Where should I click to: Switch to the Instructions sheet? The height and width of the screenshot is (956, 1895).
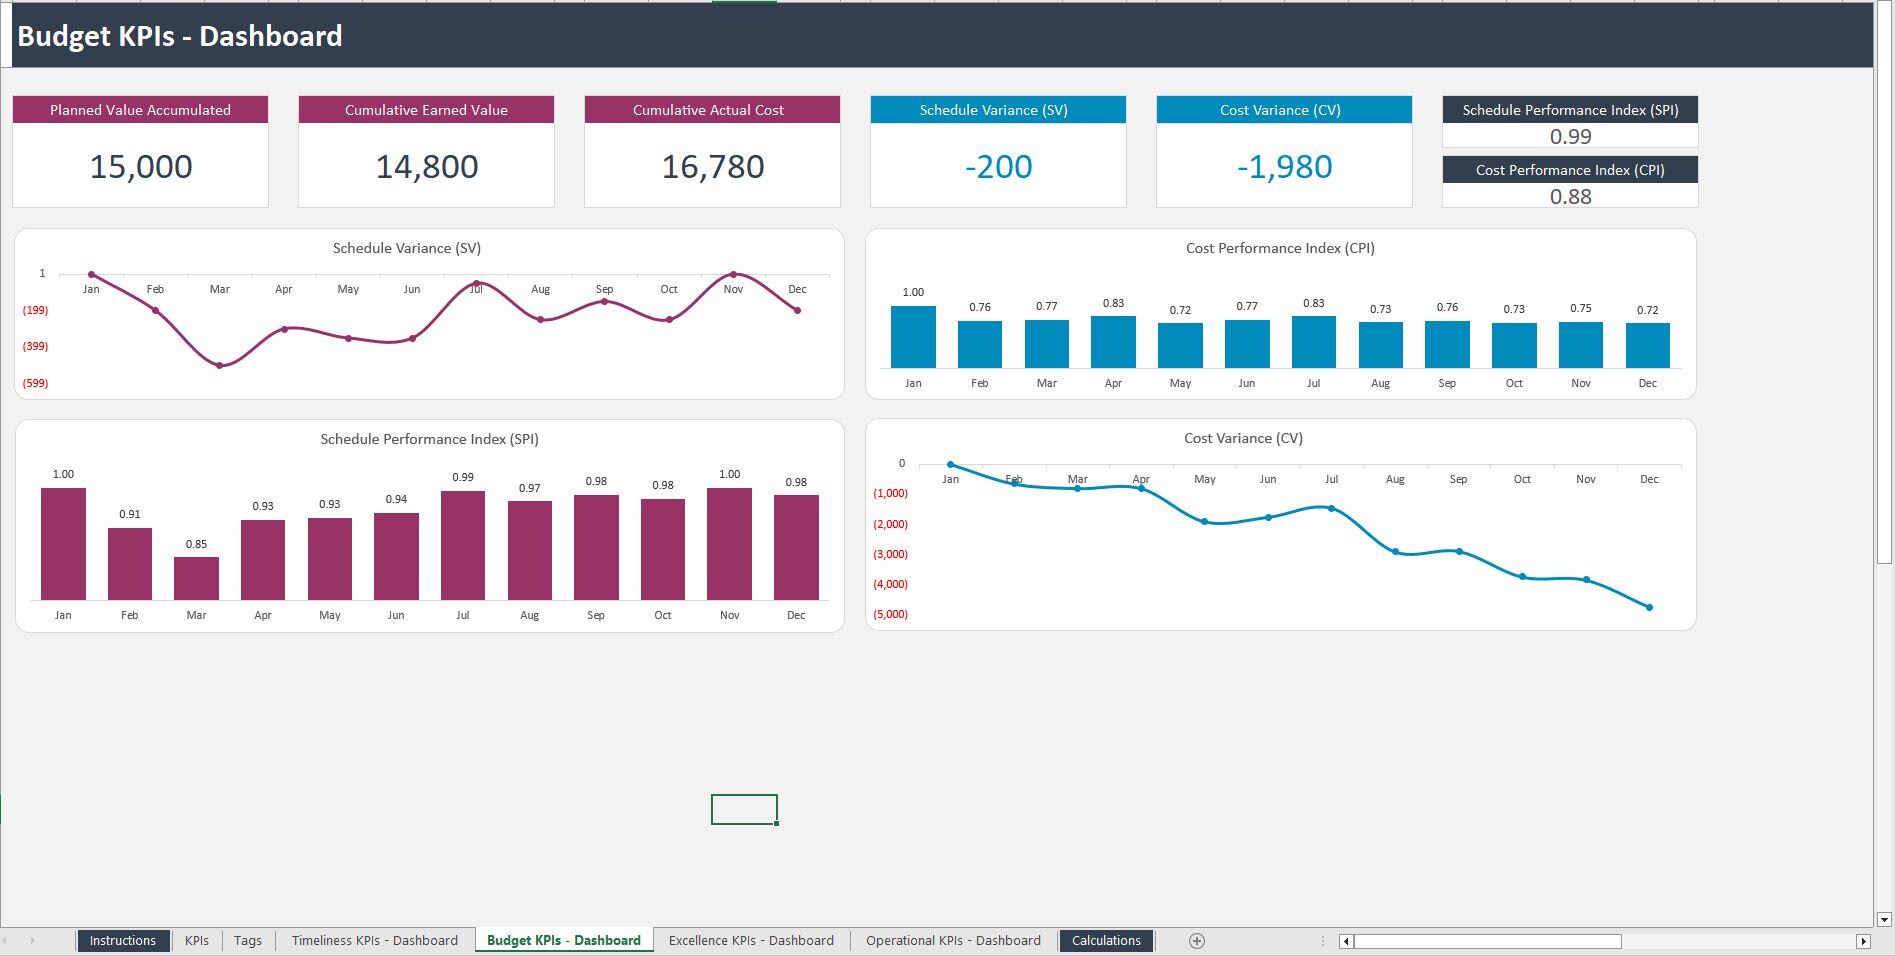coord(122,940)
